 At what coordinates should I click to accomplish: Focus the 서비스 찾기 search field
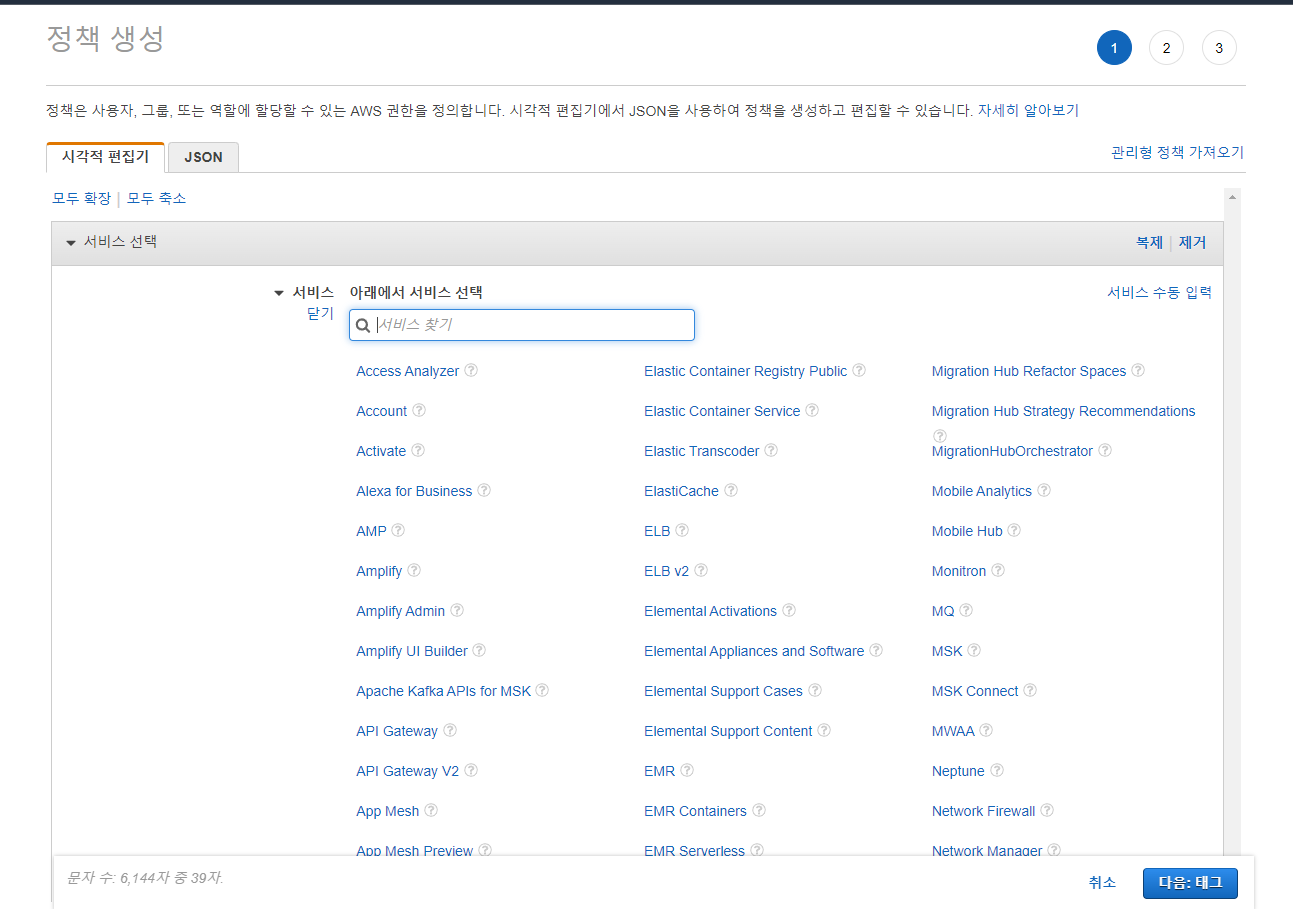[522, 325]
